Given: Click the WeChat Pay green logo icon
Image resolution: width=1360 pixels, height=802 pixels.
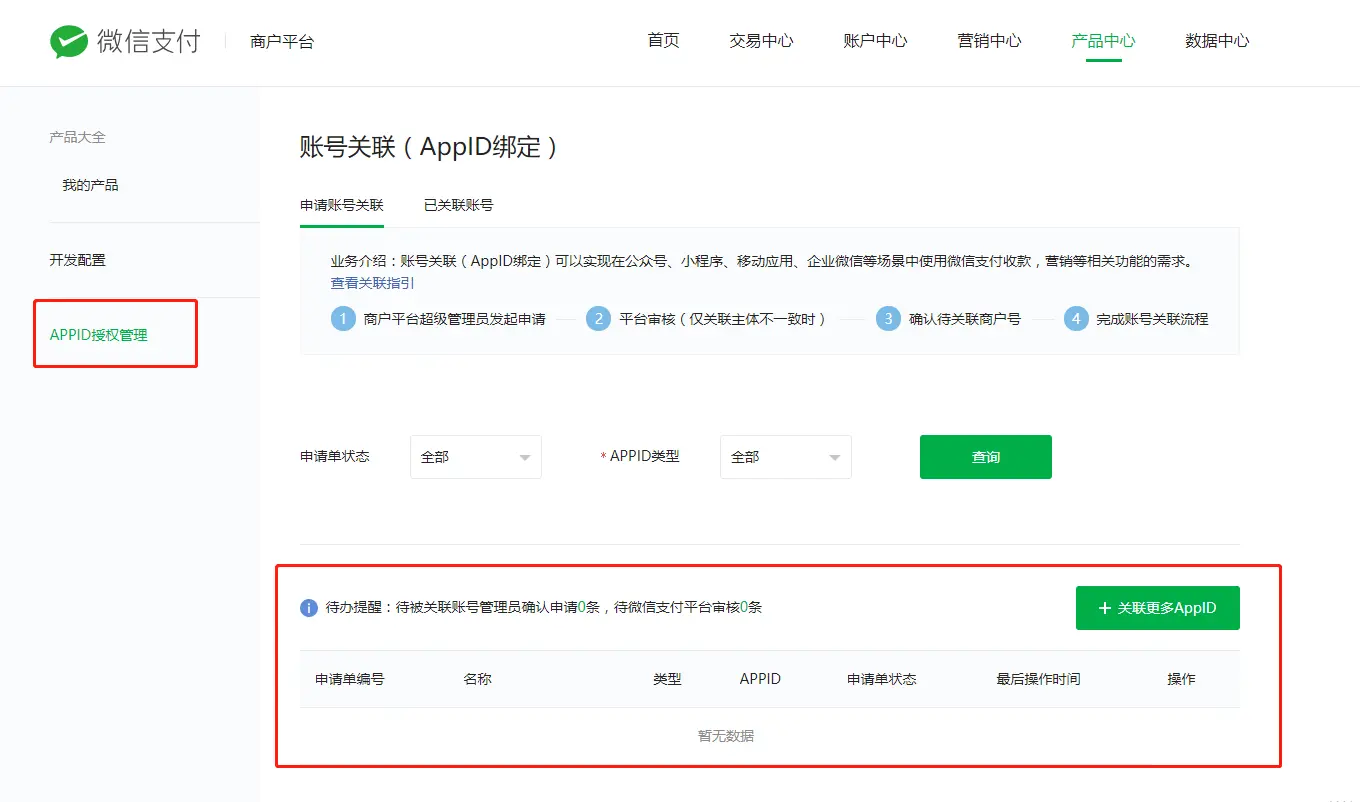Looking at the screenshot, I should [x=69, y=42].
